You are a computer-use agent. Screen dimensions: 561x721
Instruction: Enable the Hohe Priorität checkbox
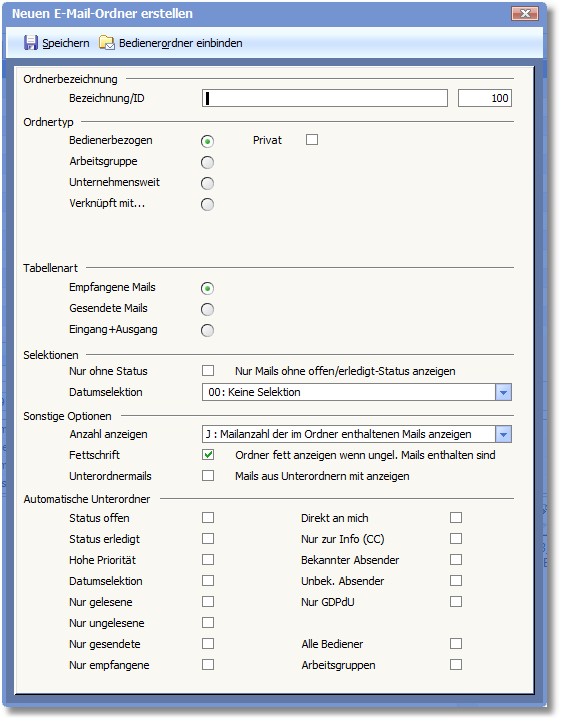tap(208, 560)
